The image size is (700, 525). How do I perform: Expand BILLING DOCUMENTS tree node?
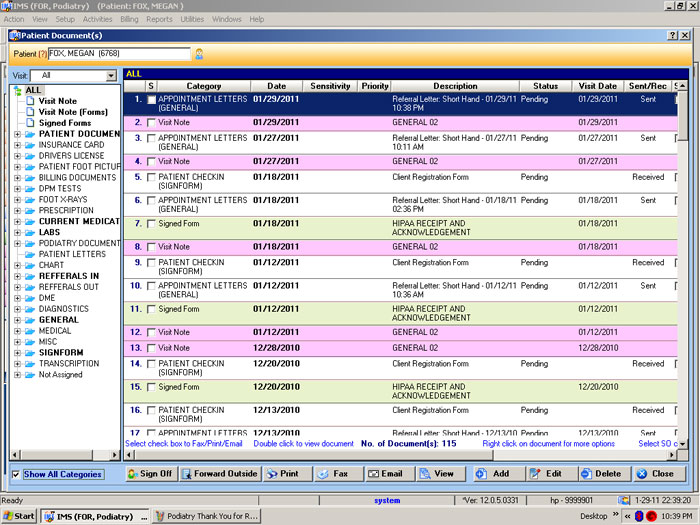tap(17, 178)
